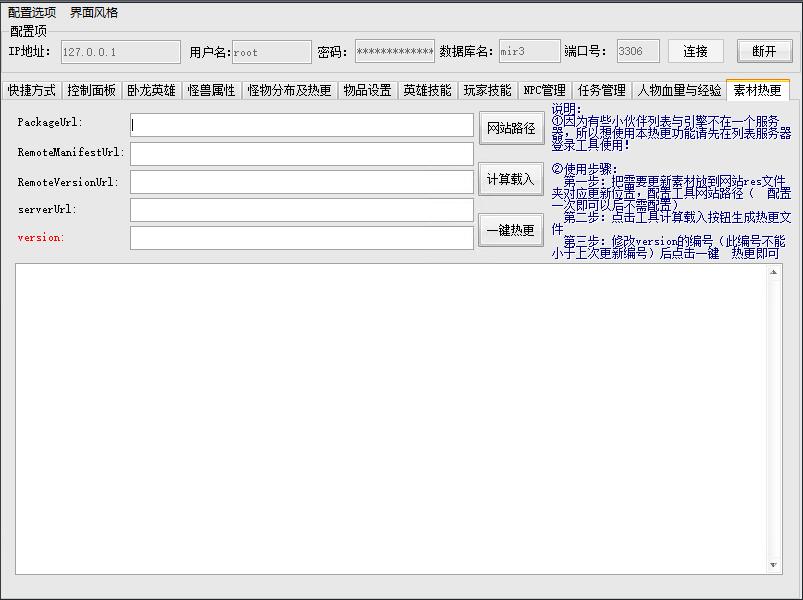Click the 网站路径 button

click(511, 129)
